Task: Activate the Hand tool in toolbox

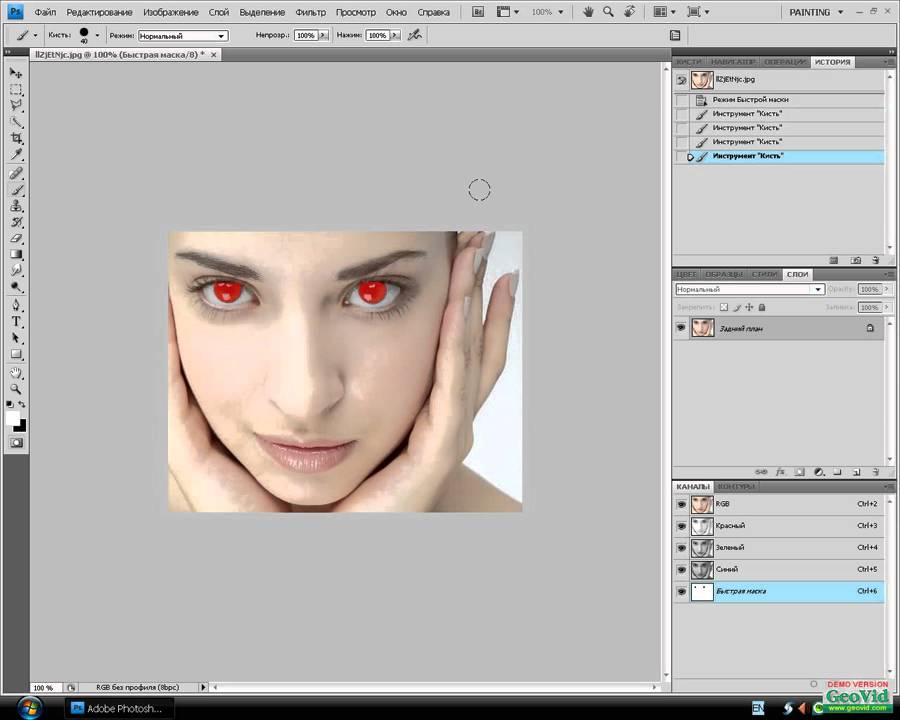Action: pyautogui.click(x=16, y=371)
